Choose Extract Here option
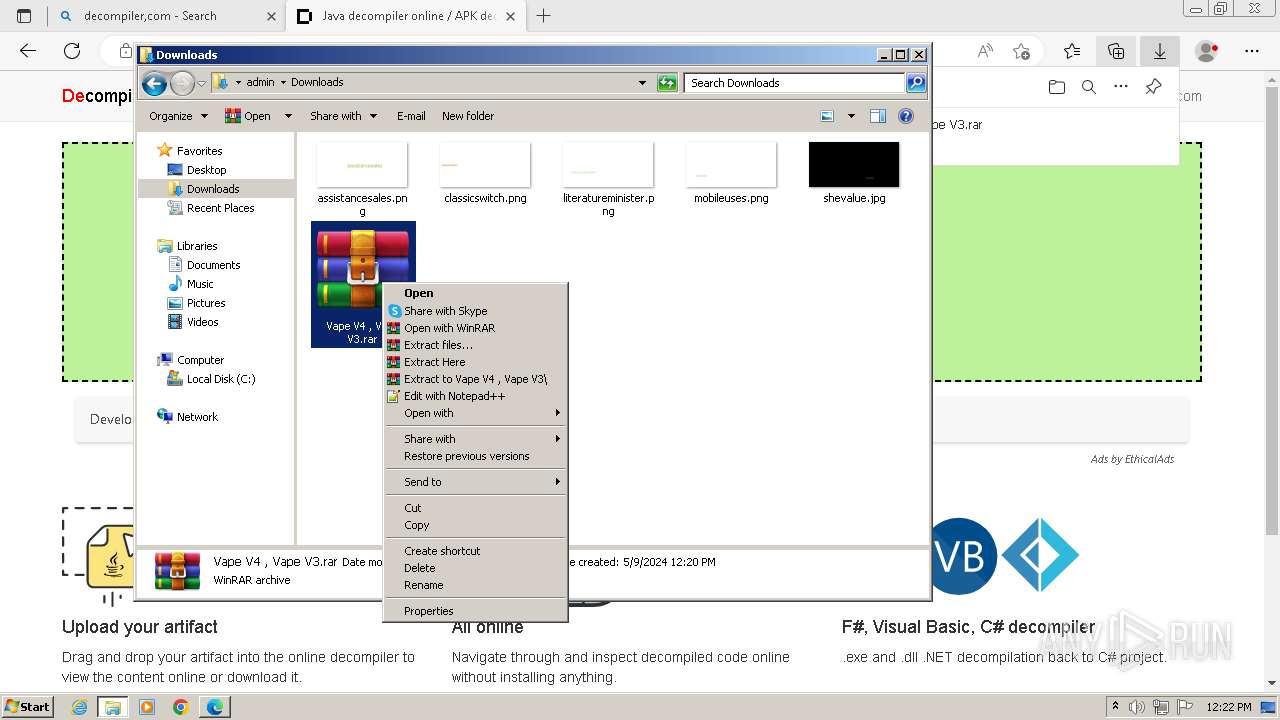 (476, 362)
